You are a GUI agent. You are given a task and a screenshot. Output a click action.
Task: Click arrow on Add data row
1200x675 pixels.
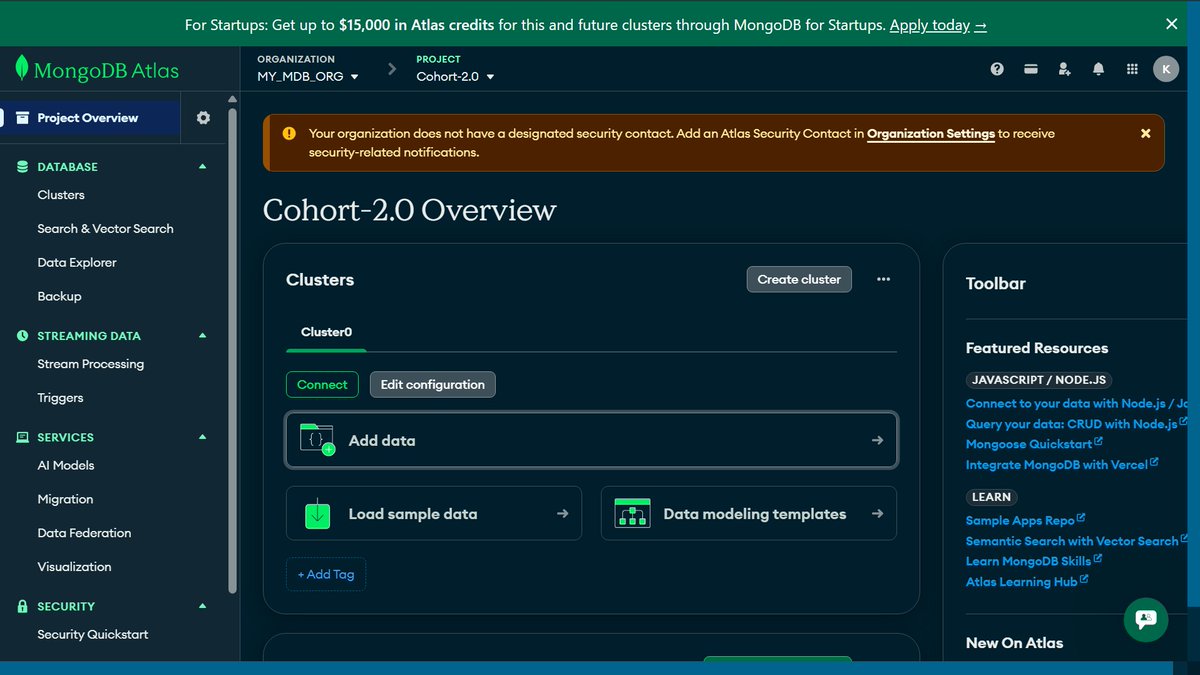[877, 440]
